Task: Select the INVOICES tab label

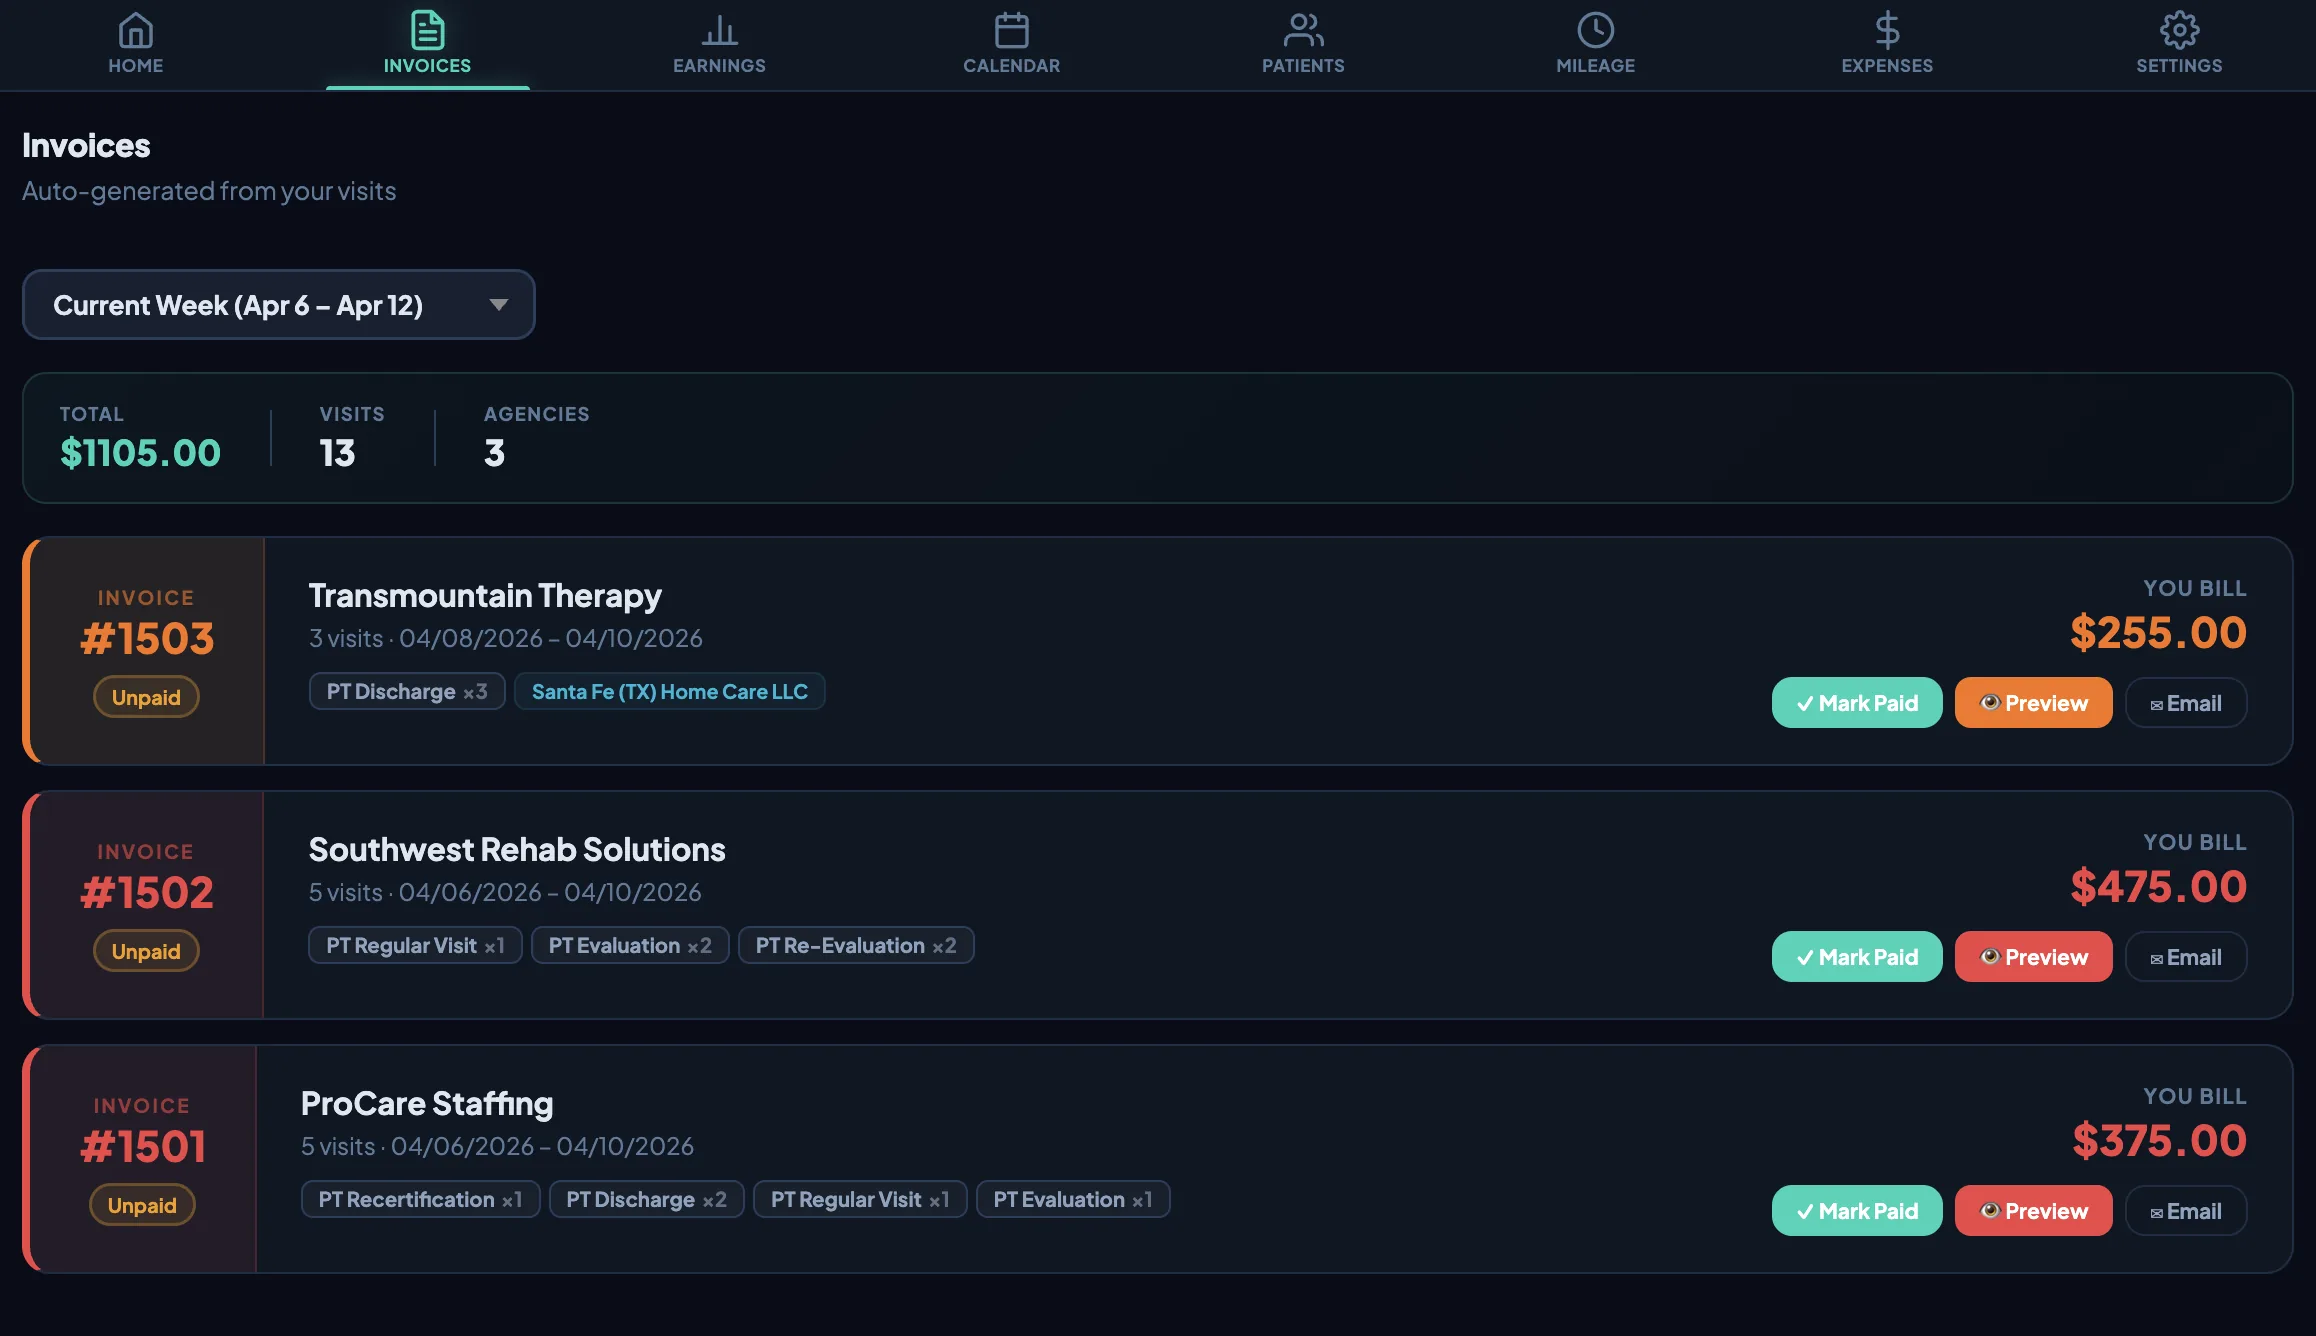Action: pos(427,66)
